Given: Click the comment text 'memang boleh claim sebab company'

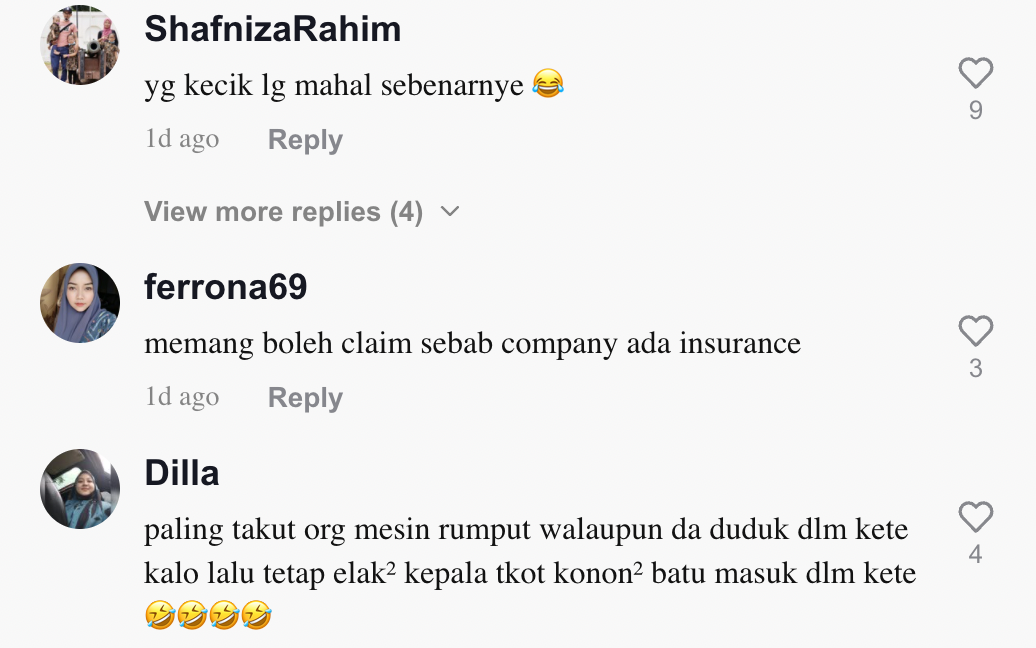Looking at the screenshot, I should tap(381, 344).
